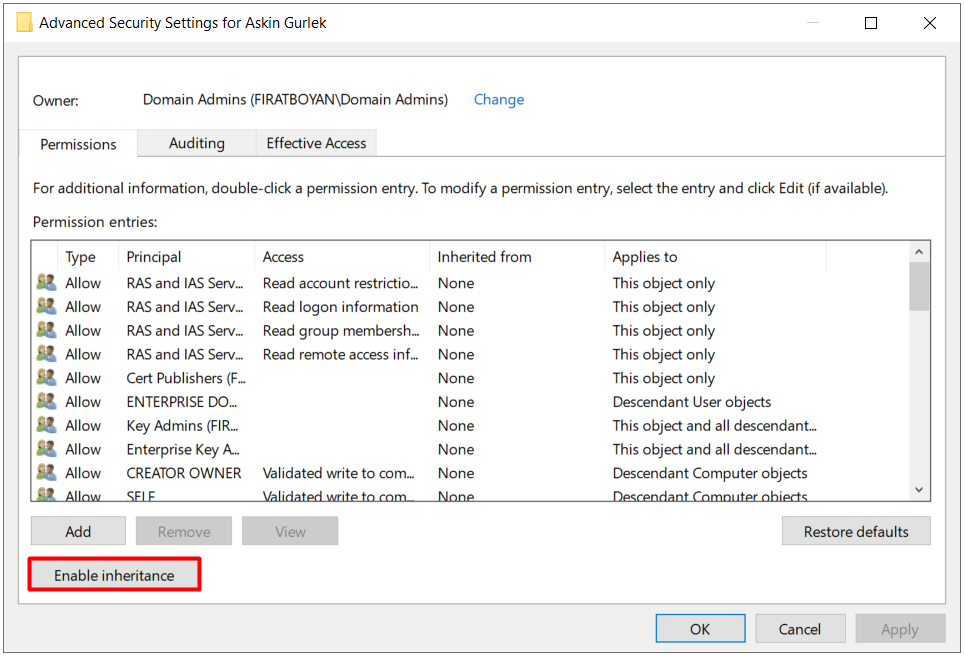The width and height of the screenshot is (965, 656).
Task: Click scrollbar down arrow in permission list
Action: coord(919,490)
